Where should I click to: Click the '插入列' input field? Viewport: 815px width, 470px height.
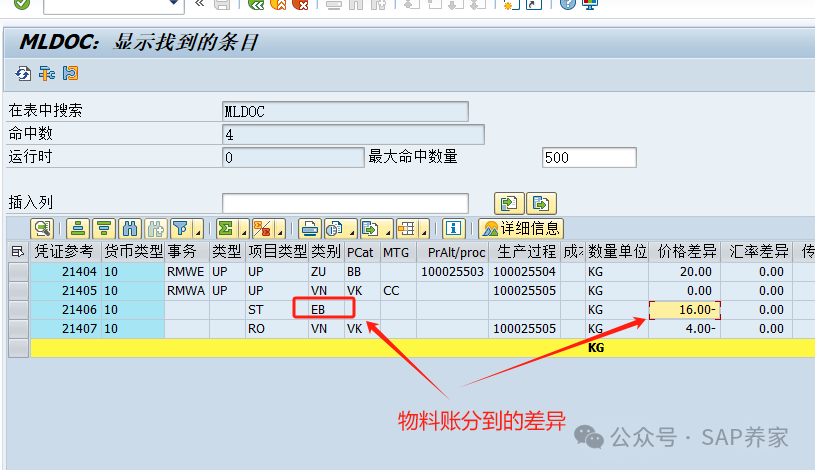(x=345, y=203)
